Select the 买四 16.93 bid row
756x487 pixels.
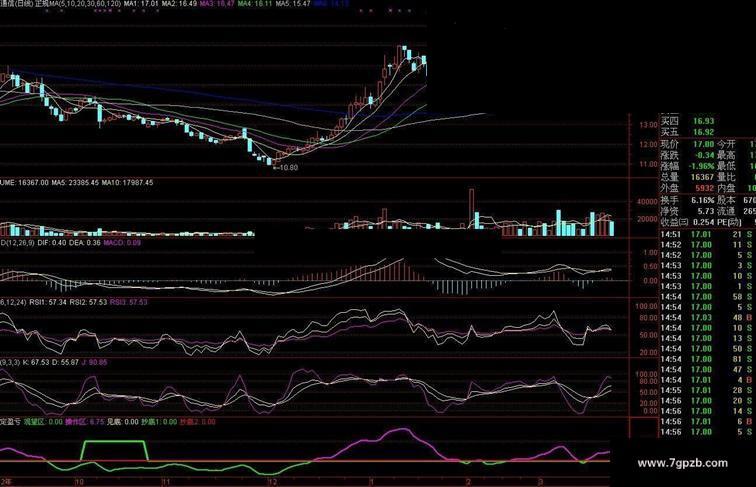point(687,121)
